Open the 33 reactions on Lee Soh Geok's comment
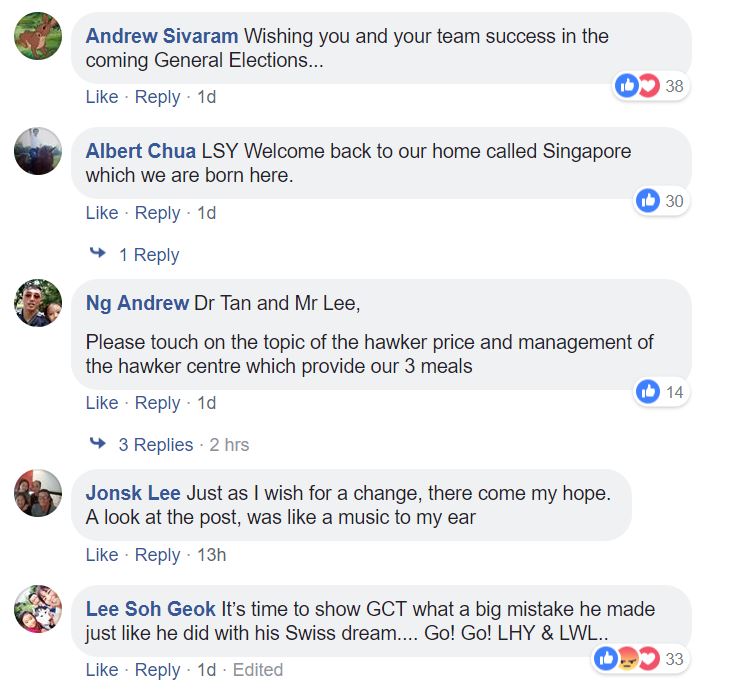The image size is (743, 692). 640,659
